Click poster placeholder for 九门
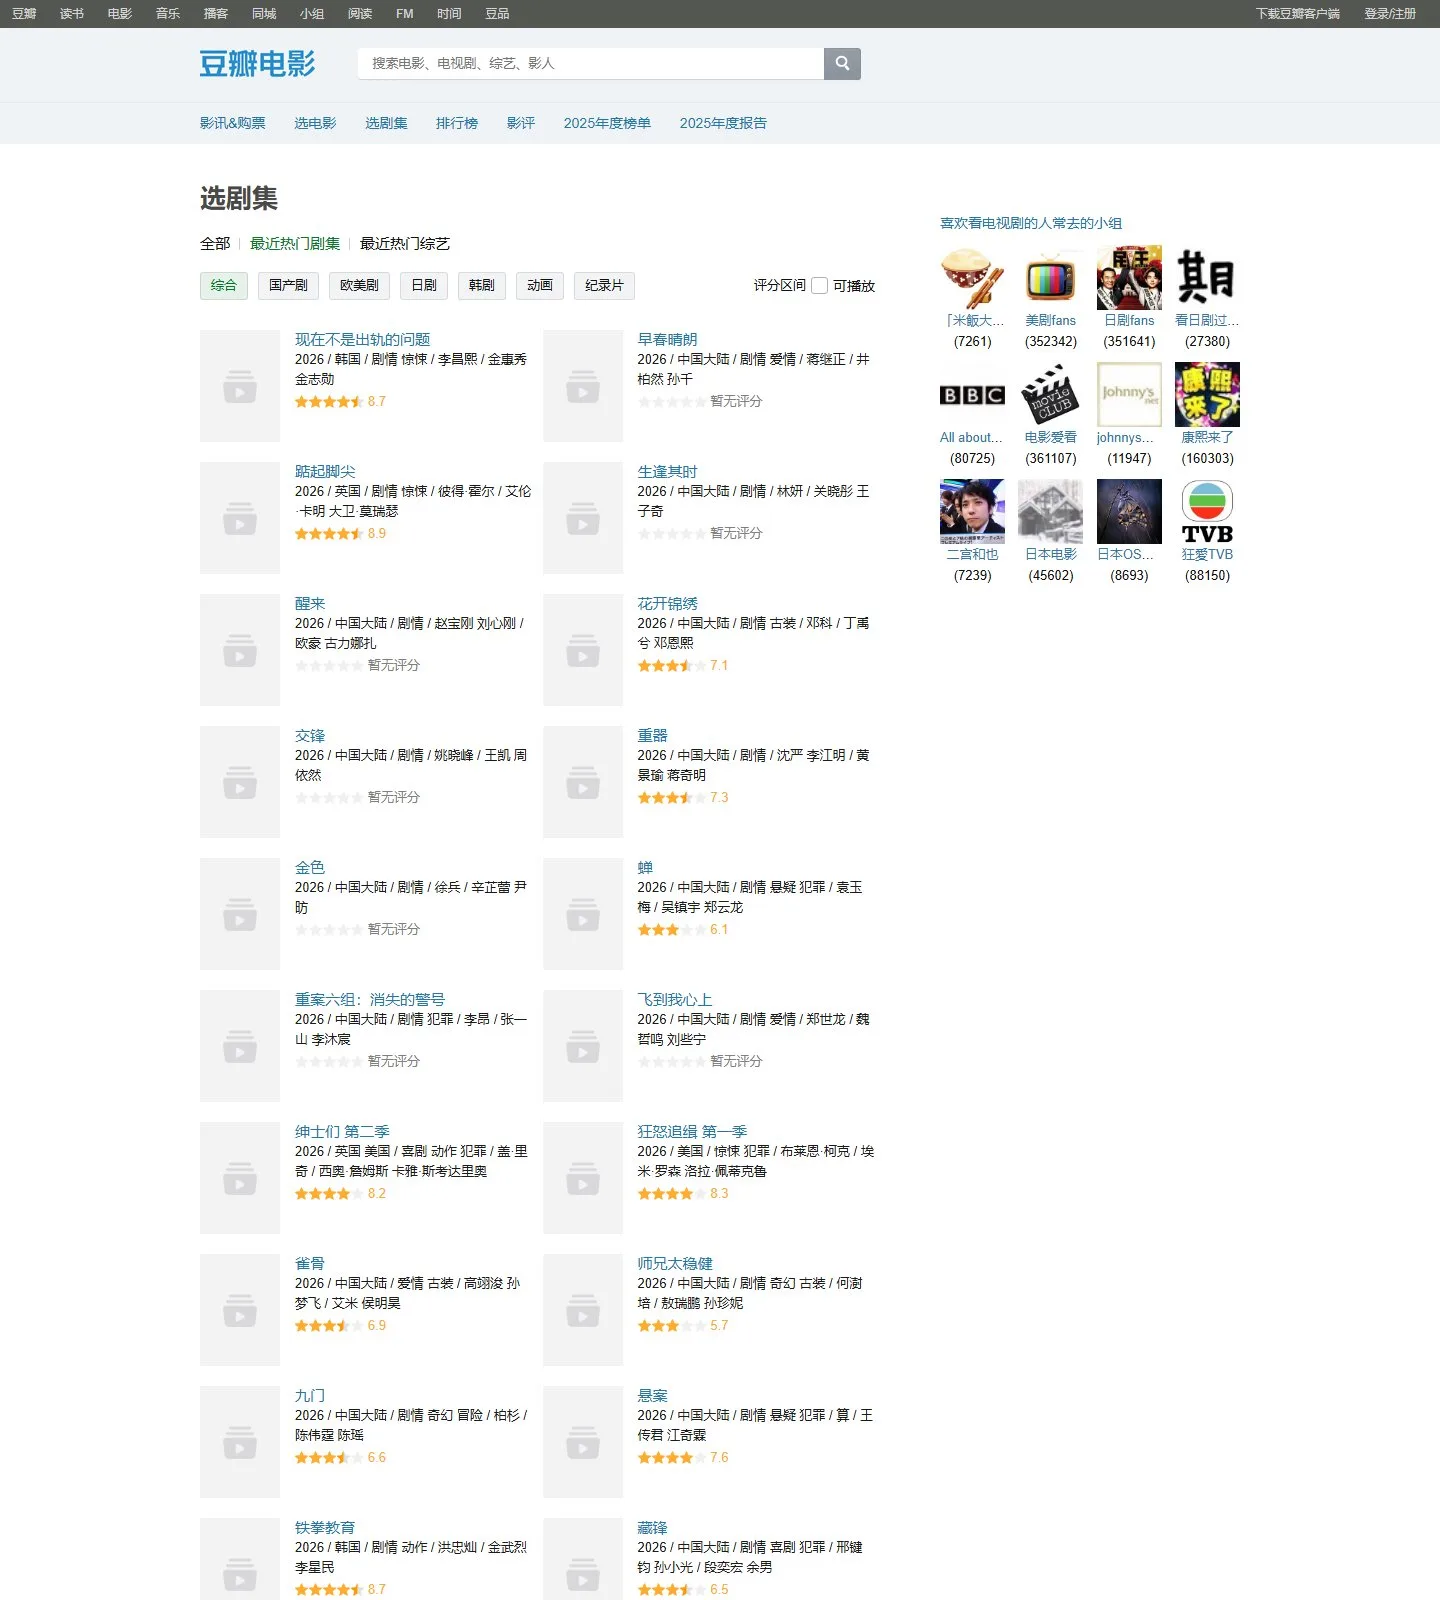The image size is (1440, 1600). pos(240,1442)
